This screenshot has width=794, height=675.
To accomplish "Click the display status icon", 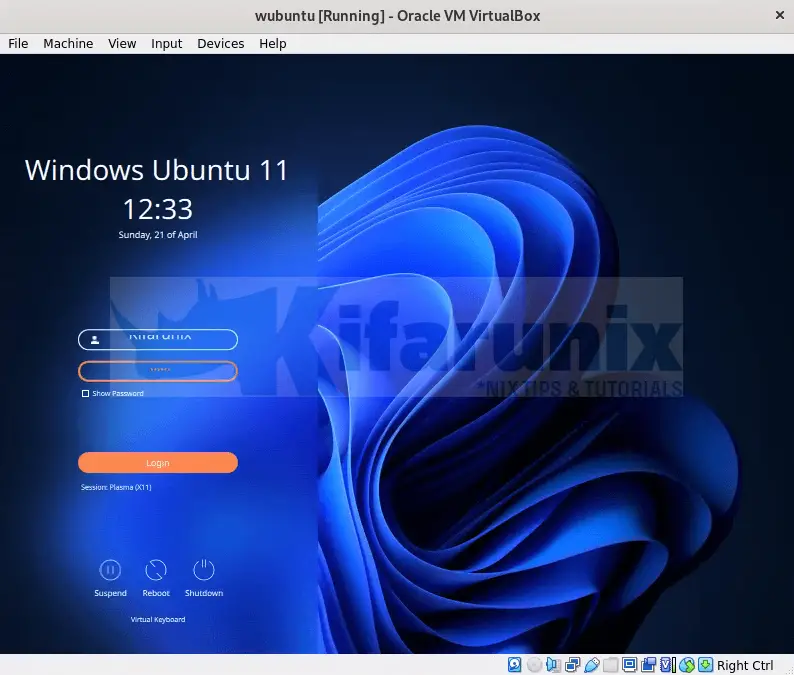I will pos(629,664).
